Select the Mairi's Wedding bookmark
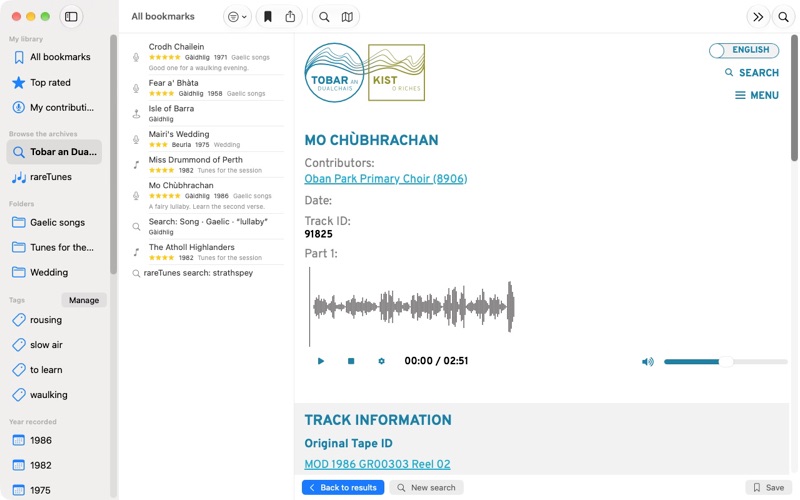This screenshot has height=500, width=800. (208, 139)
